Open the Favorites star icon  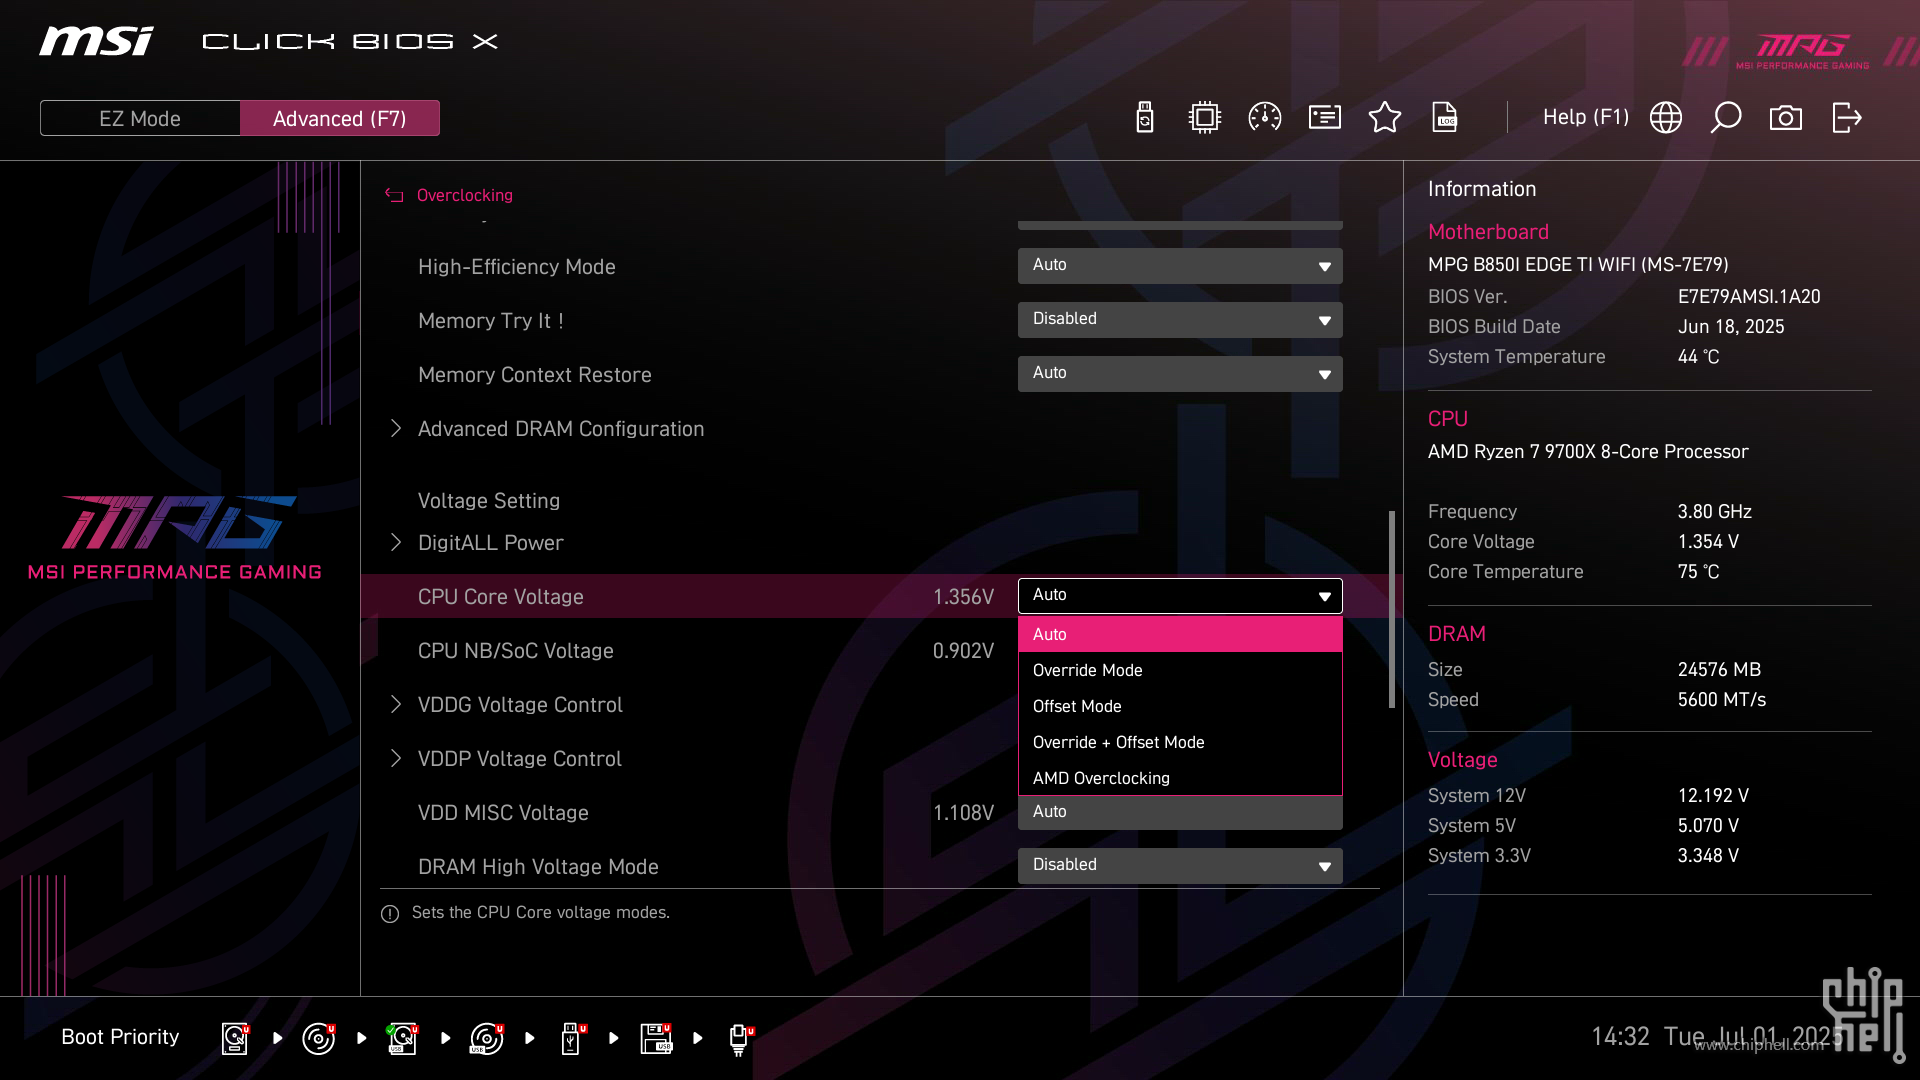pos(1385,118)
